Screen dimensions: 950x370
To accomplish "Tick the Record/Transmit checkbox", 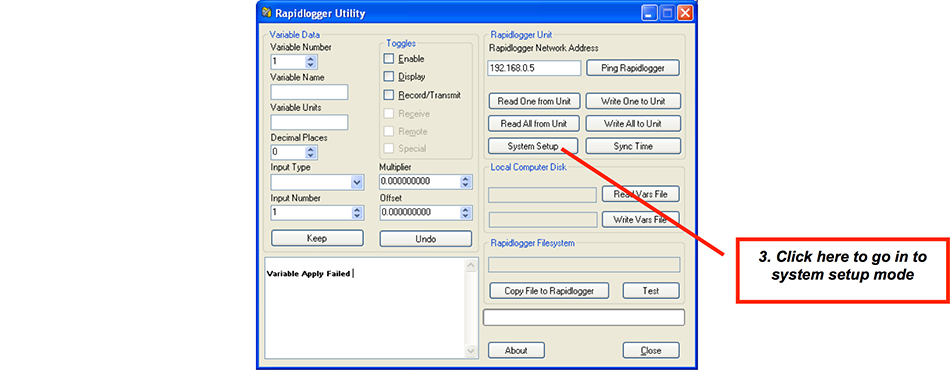I will point(389,95).
